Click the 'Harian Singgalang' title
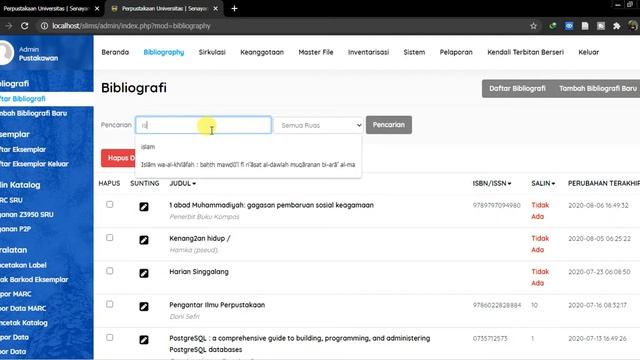Viewport: 640px width, 360px height. pos(199,271)
